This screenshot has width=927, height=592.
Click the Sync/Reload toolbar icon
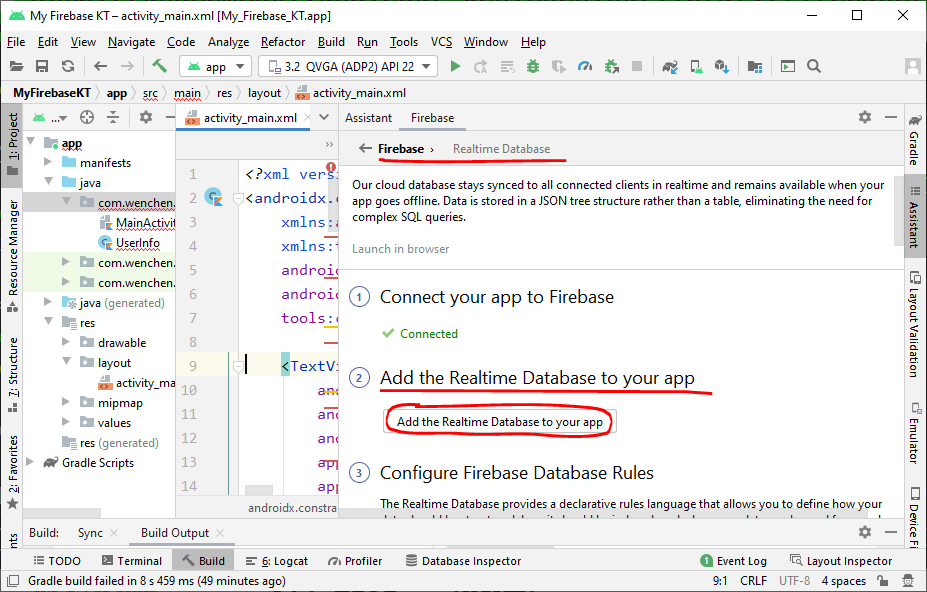pos(68,66)
